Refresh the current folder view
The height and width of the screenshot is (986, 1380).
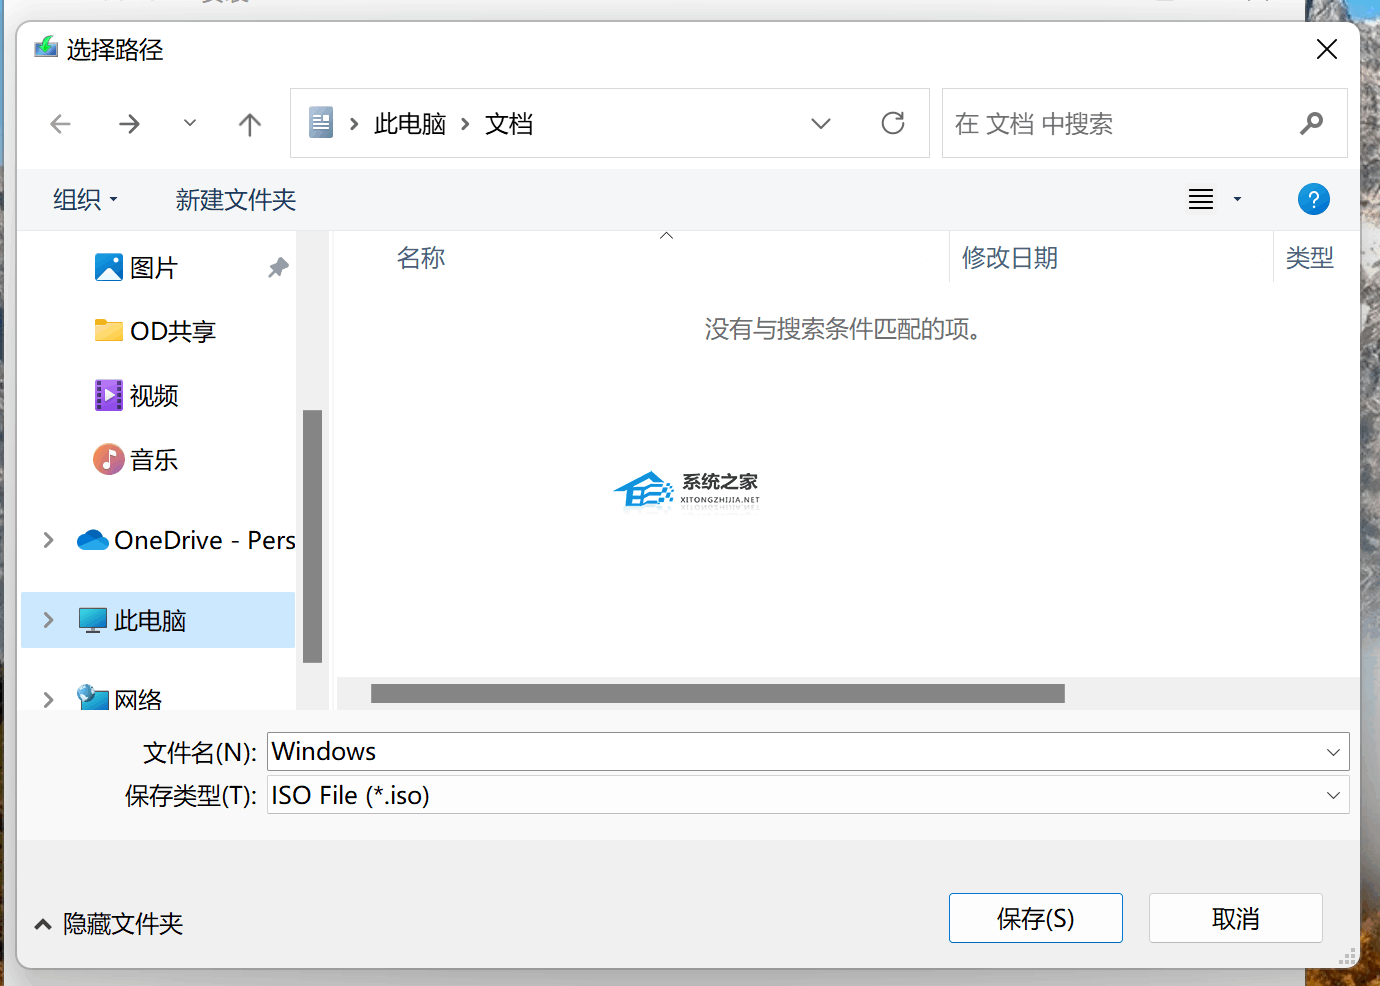click(x=893, y=123)
